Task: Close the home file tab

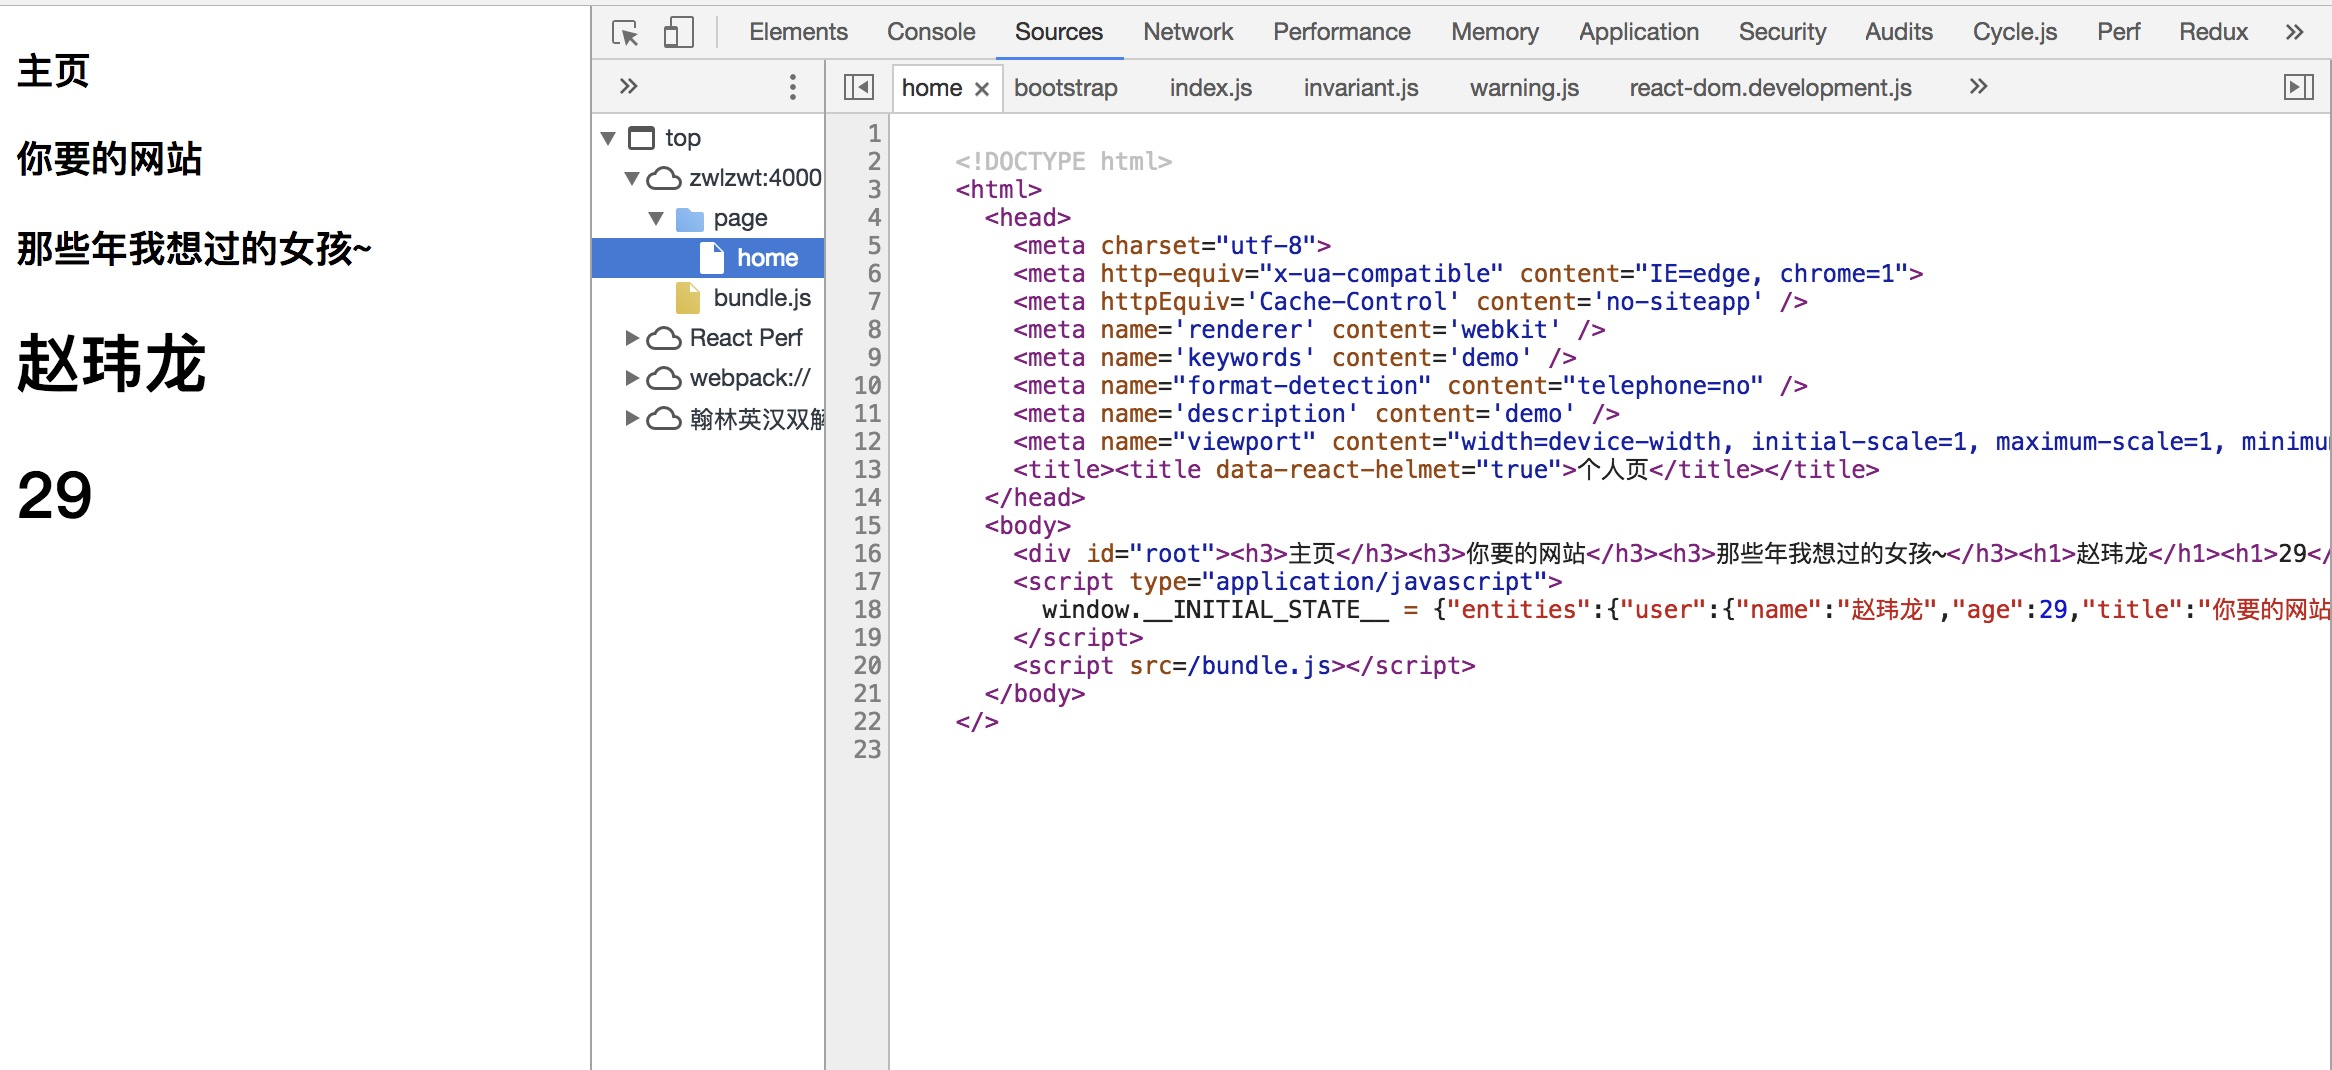Action: pos(982,88)
